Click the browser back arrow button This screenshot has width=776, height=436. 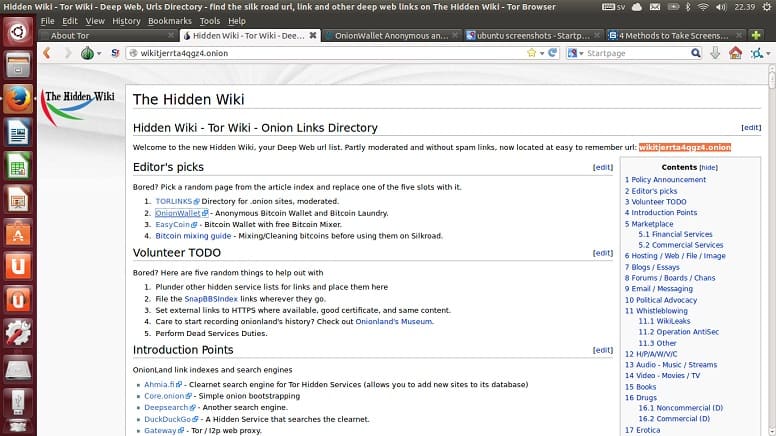coord(47,53)
